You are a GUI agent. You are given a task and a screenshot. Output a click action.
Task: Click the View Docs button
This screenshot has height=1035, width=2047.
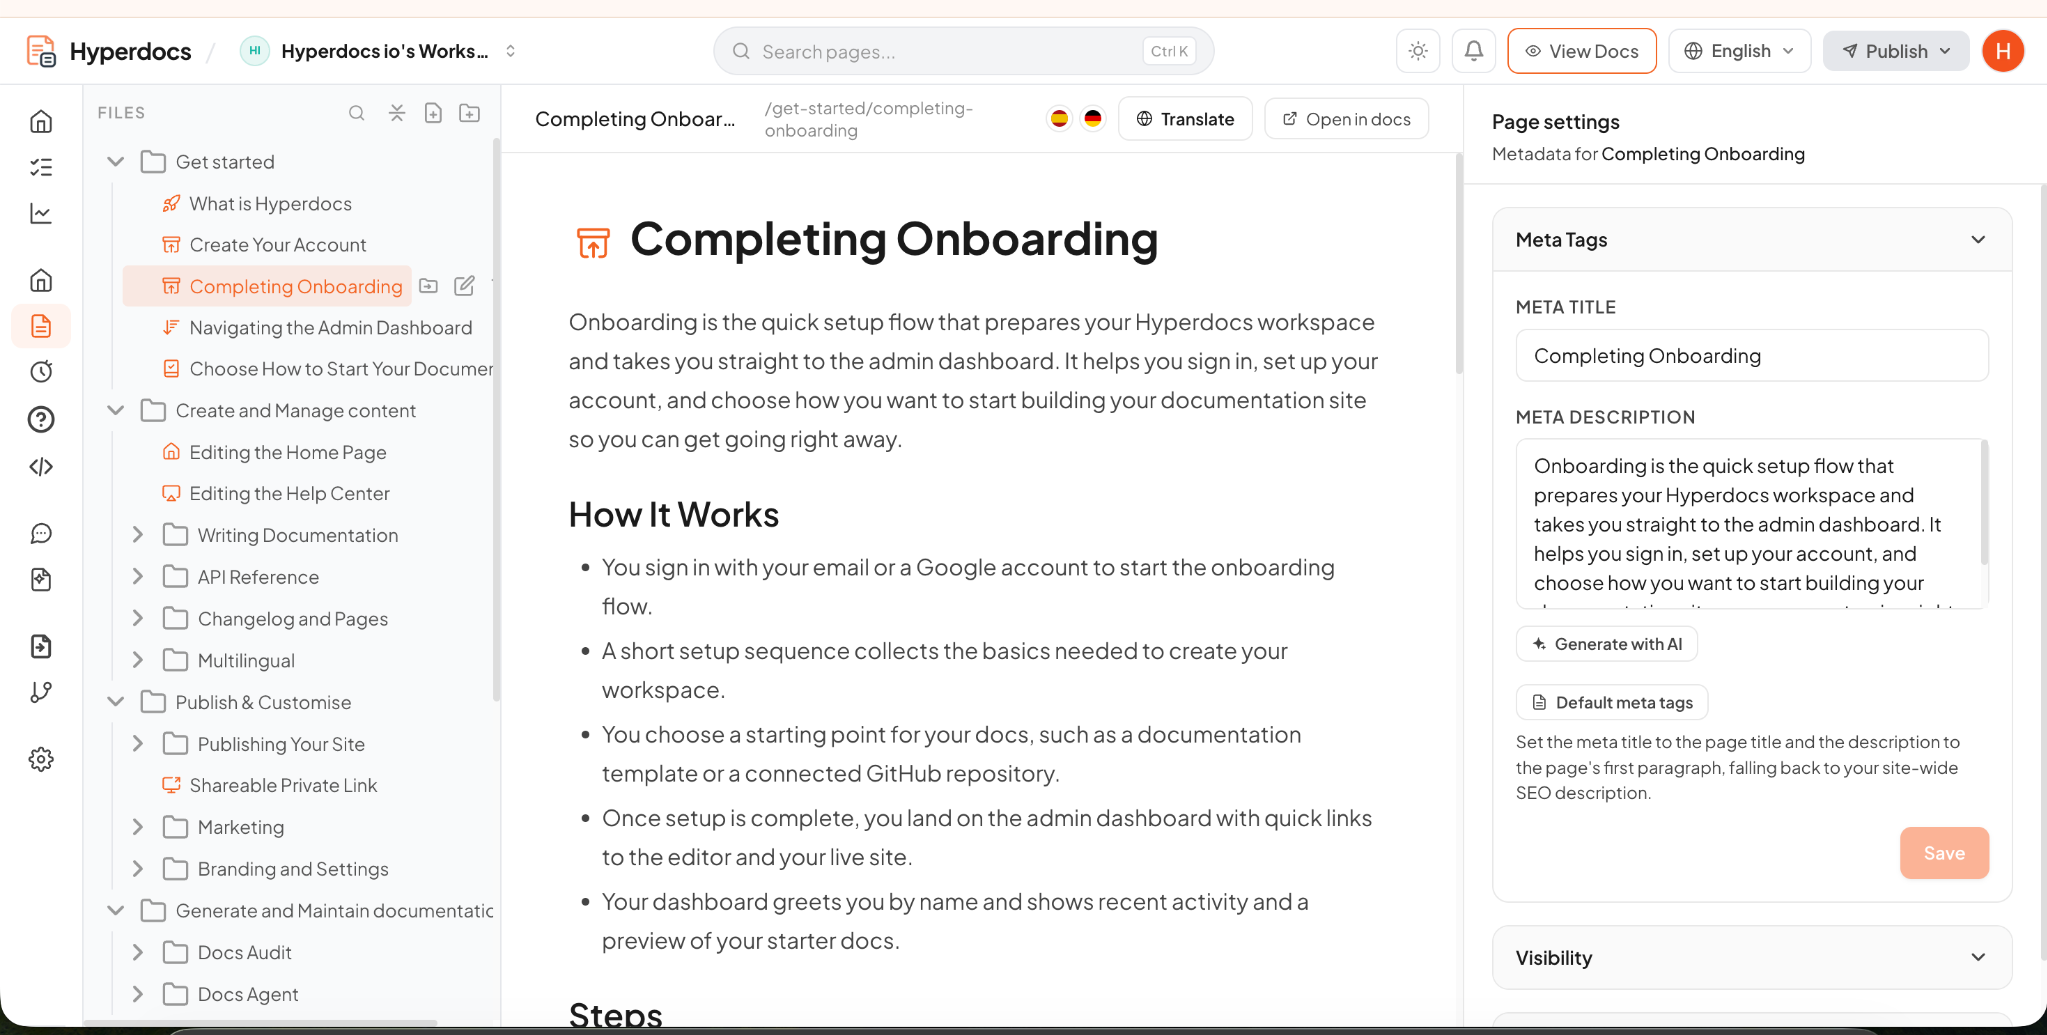point(1581,51)
